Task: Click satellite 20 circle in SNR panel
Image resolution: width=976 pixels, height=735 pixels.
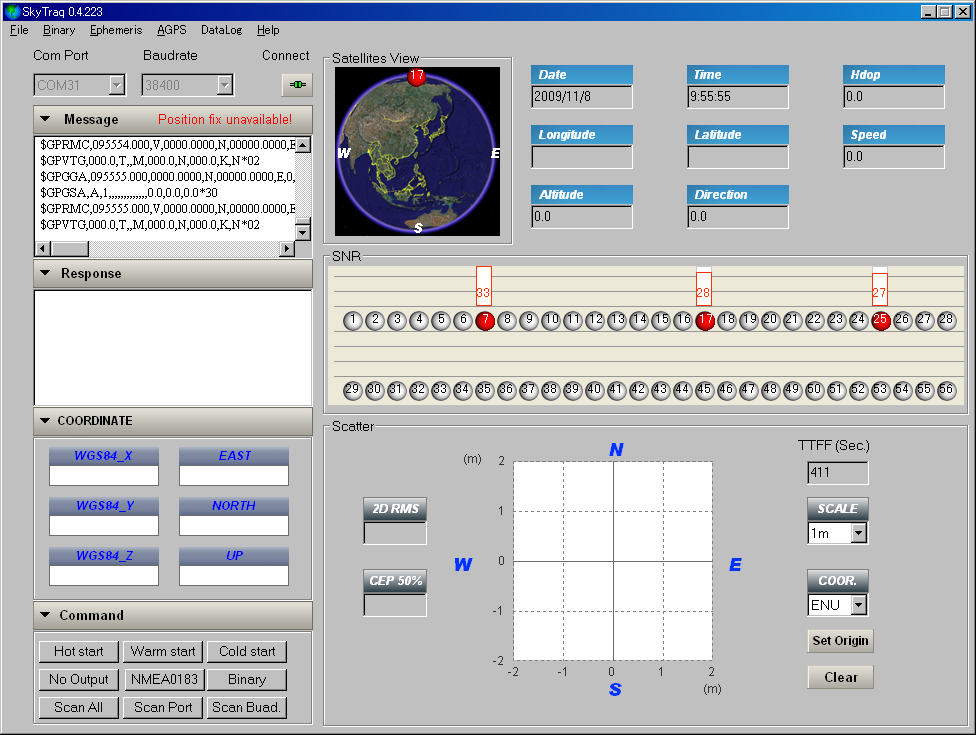Action: pyautogui.click(x=771, y=321)
